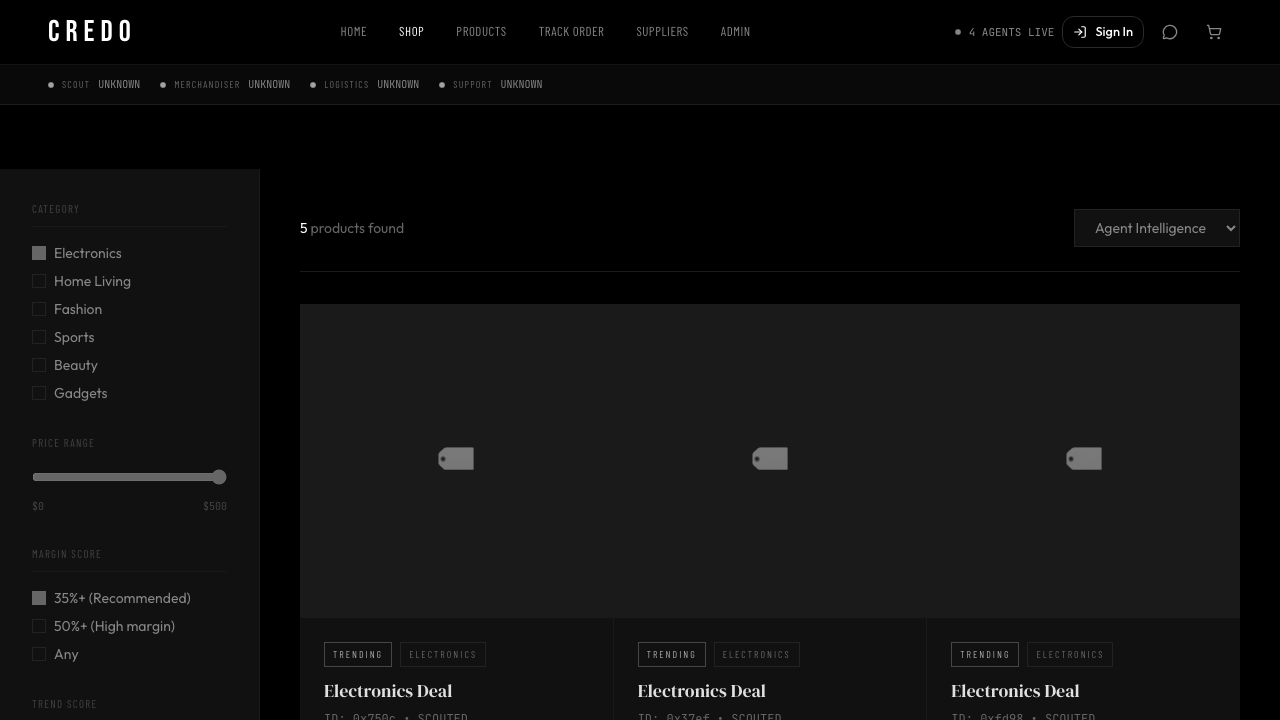The image size is (1280, 720).
Task: Uncheck the Electronics category checkbox
Action: (39, 253)
